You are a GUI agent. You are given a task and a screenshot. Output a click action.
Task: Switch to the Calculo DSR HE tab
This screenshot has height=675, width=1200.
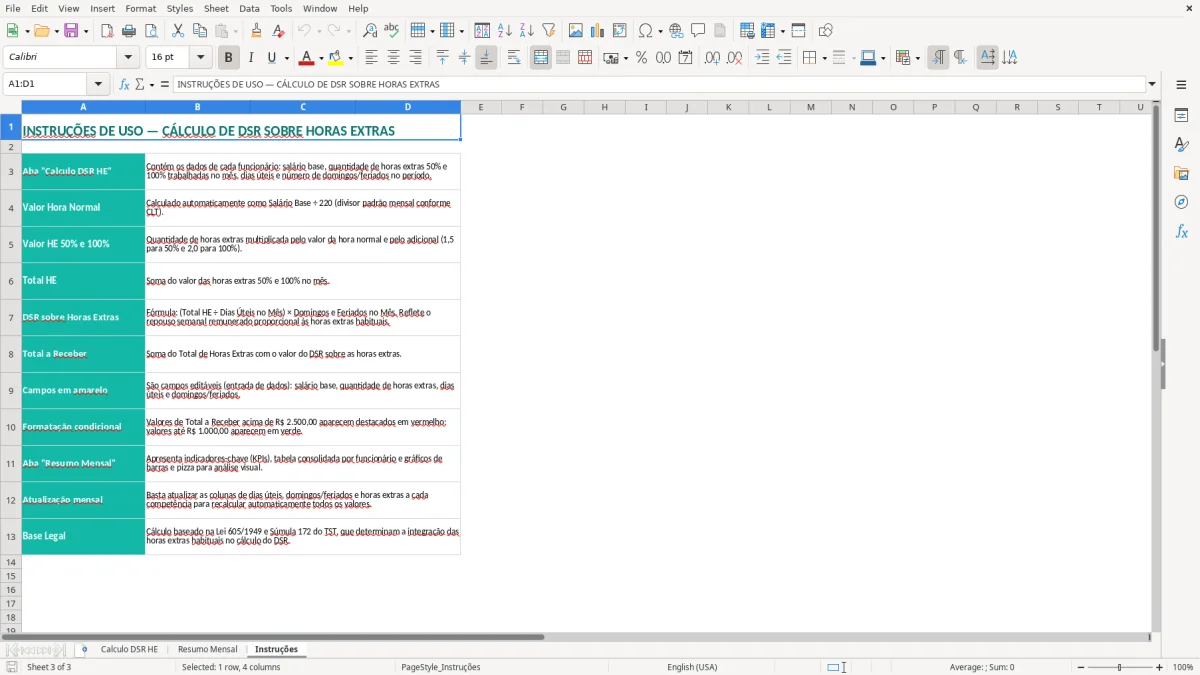click(x=129, y=649)
